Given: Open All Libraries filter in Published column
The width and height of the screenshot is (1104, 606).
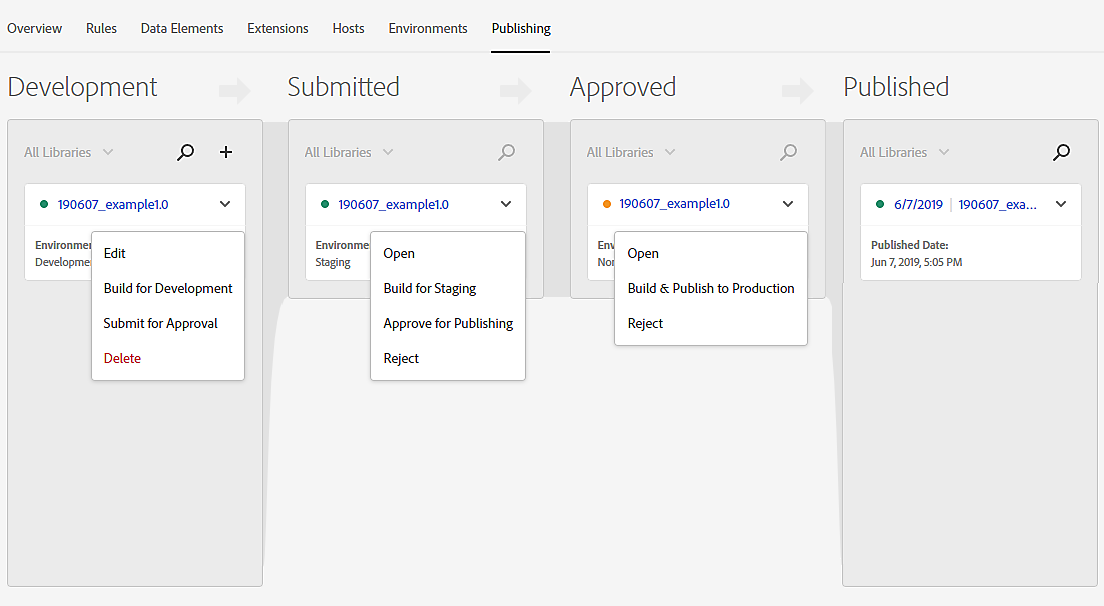Looking at the screenshot, I should 904,153.
